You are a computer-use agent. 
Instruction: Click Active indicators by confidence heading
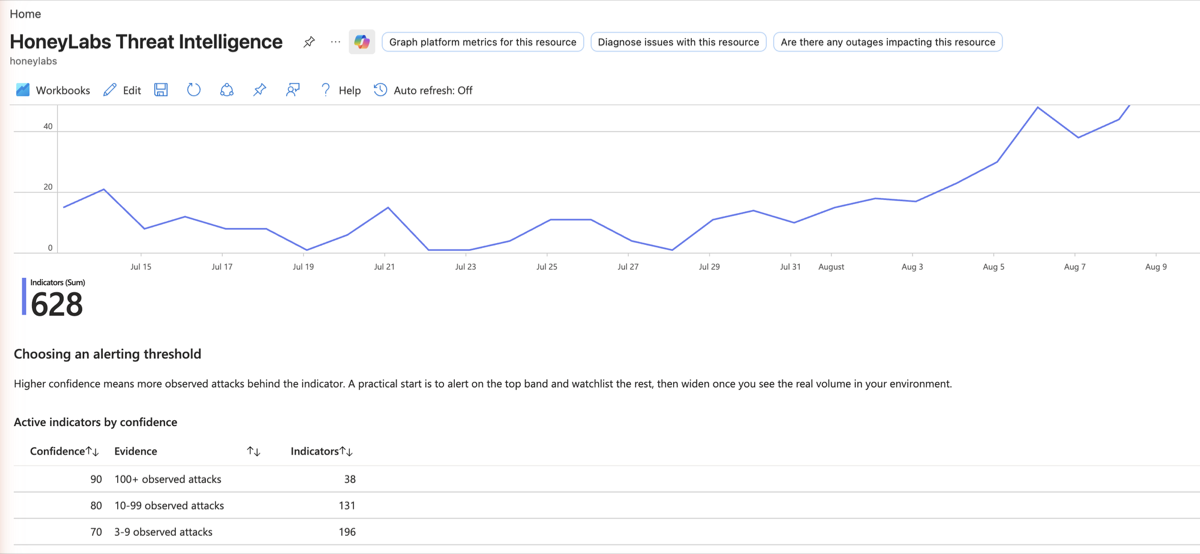[x=96, y=422]
